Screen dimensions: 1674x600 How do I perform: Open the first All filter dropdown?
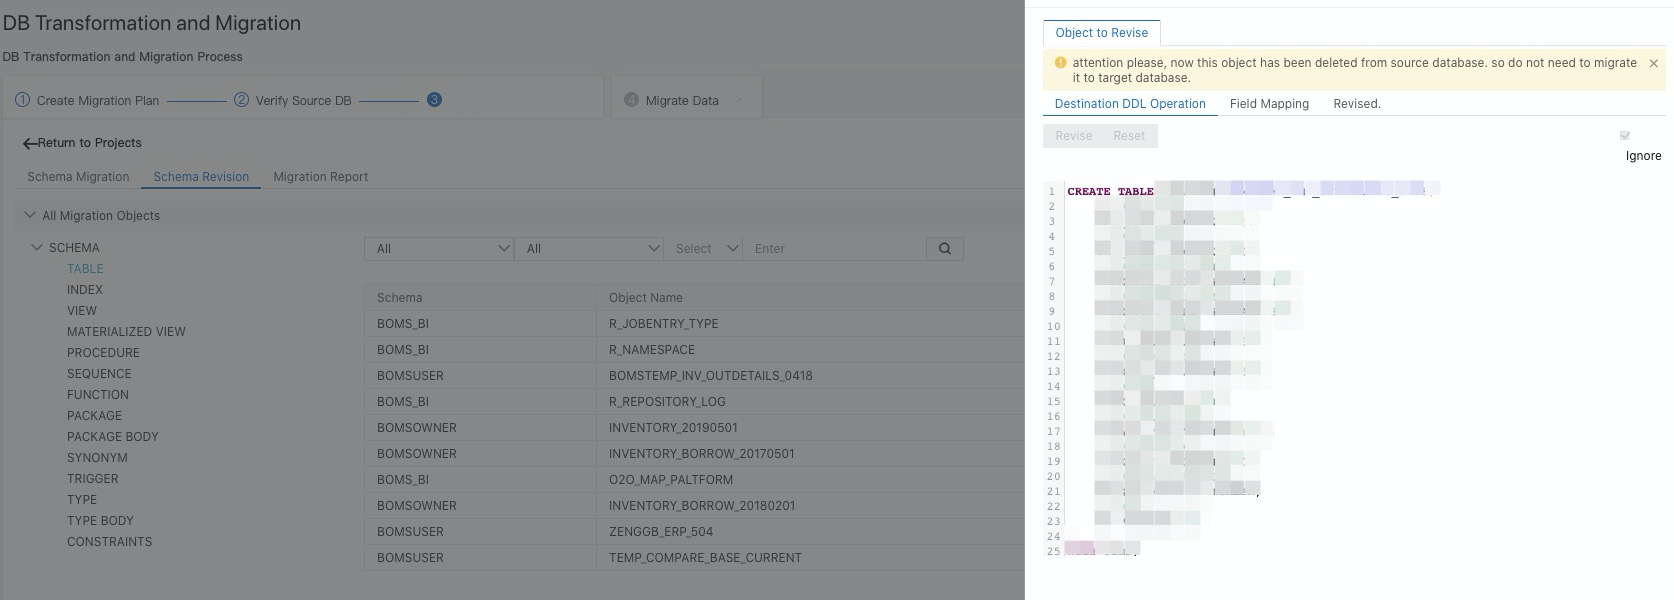(439, 248)
